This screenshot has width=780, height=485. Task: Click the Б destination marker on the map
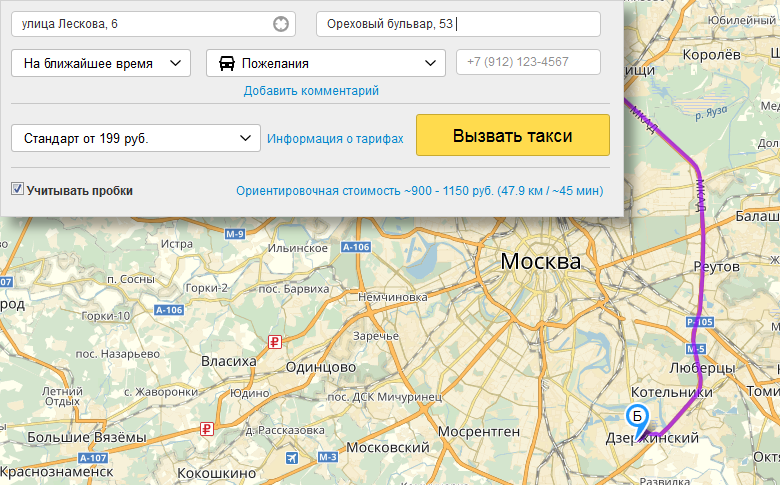(637, 421)
